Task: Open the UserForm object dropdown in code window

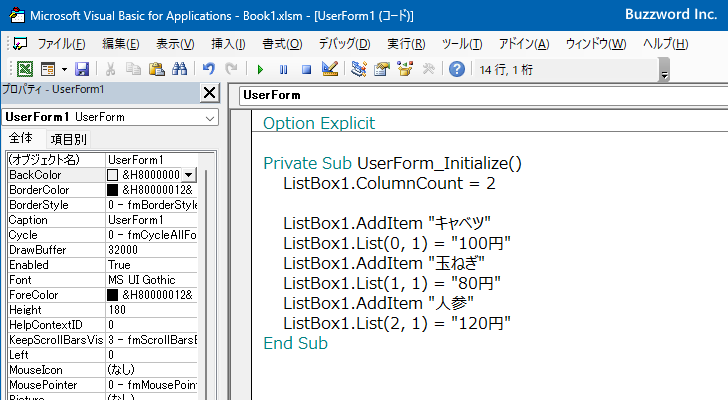Action: [x=483, y=95]
